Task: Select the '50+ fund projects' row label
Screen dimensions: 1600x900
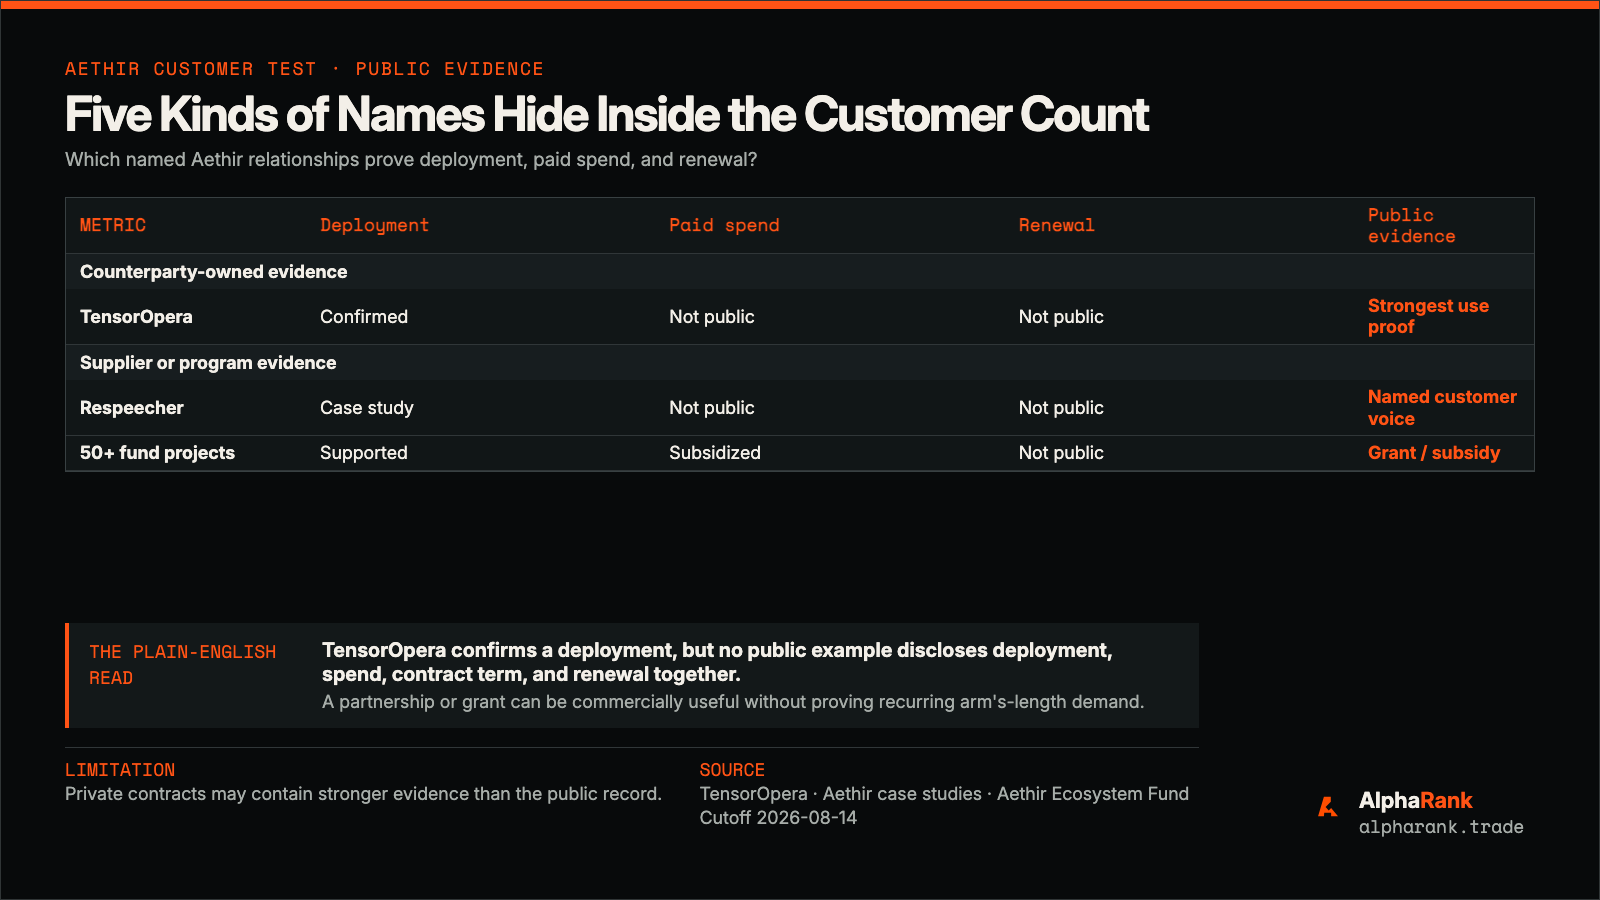Action: pyautogui.click(x=157, y=453)
